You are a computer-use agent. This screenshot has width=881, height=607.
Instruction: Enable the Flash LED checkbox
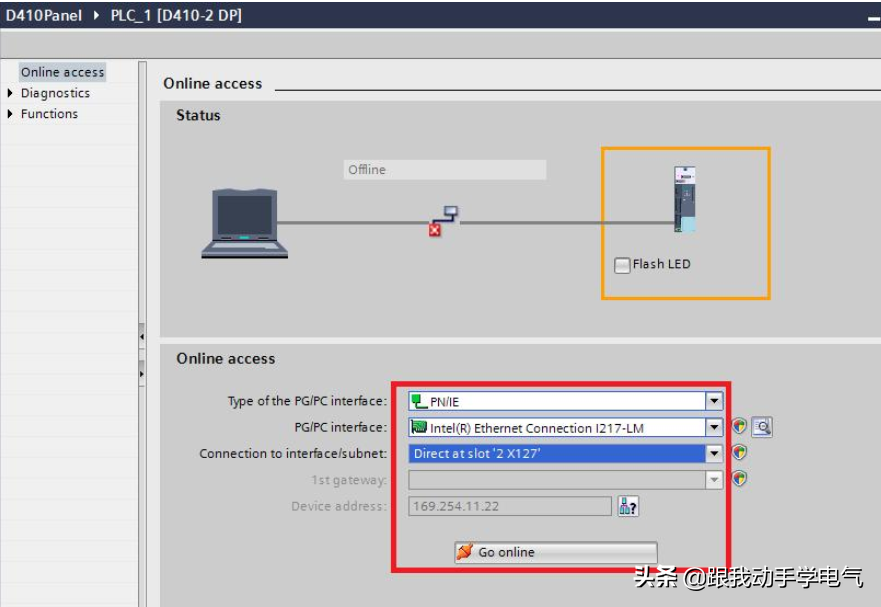coord(622,265)
